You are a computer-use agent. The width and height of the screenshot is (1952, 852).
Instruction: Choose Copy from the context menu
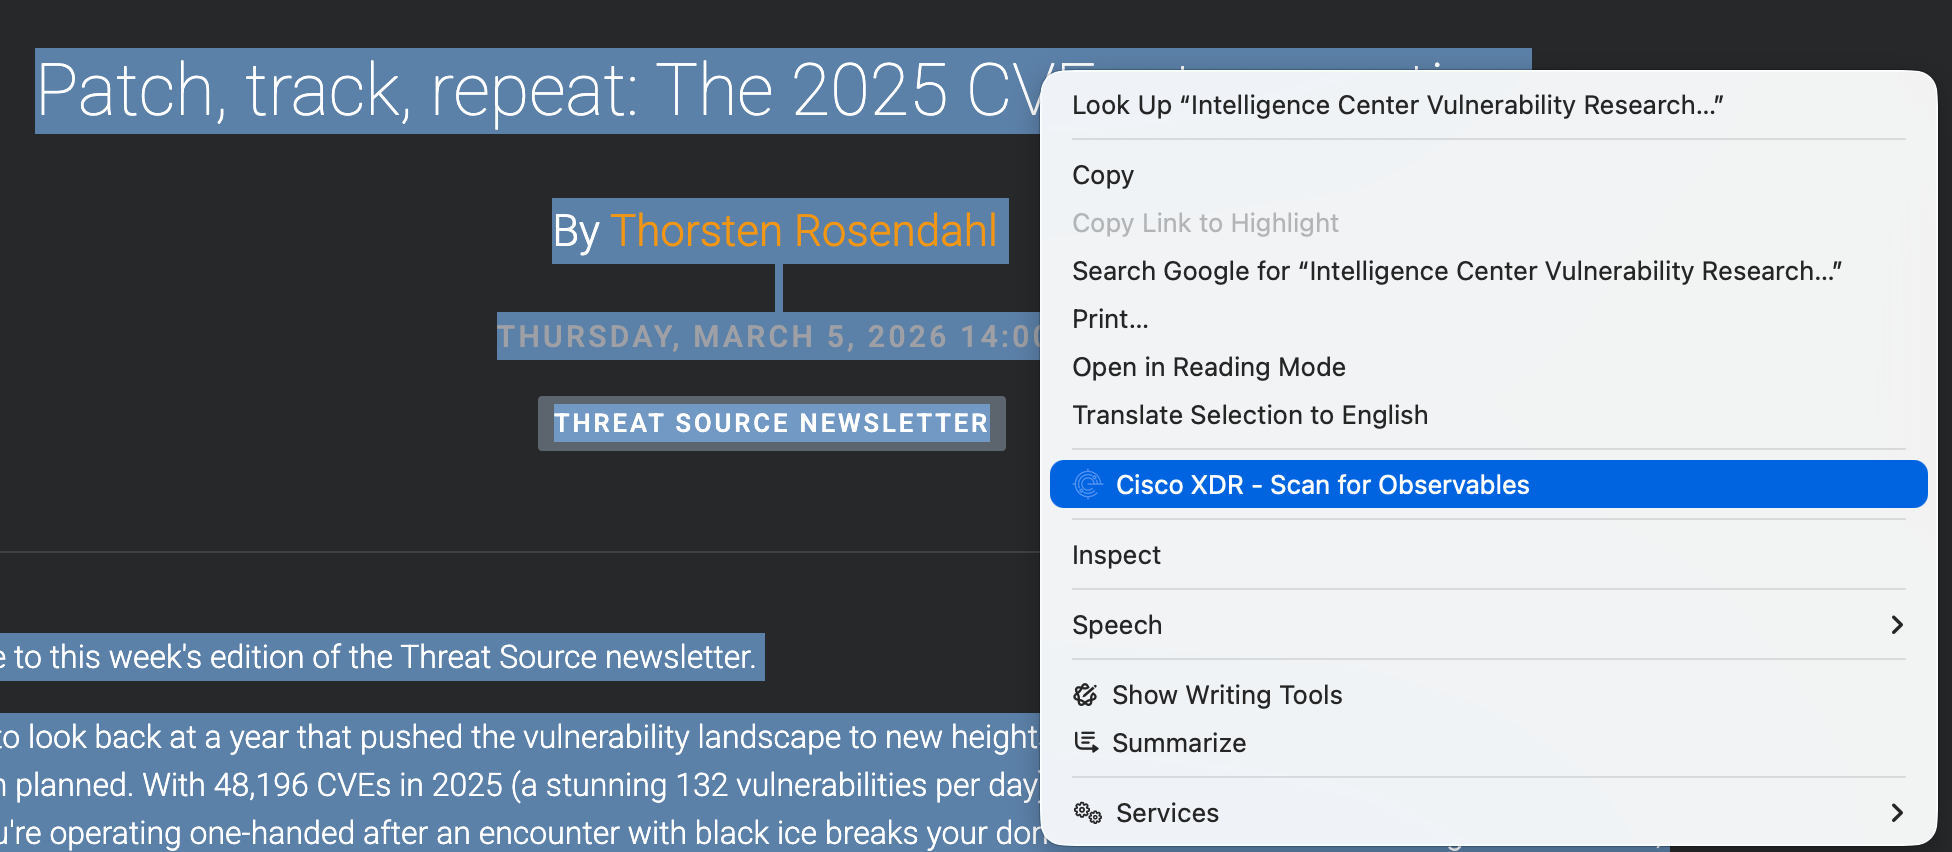pyautogui.click(x=1102, y=175)
